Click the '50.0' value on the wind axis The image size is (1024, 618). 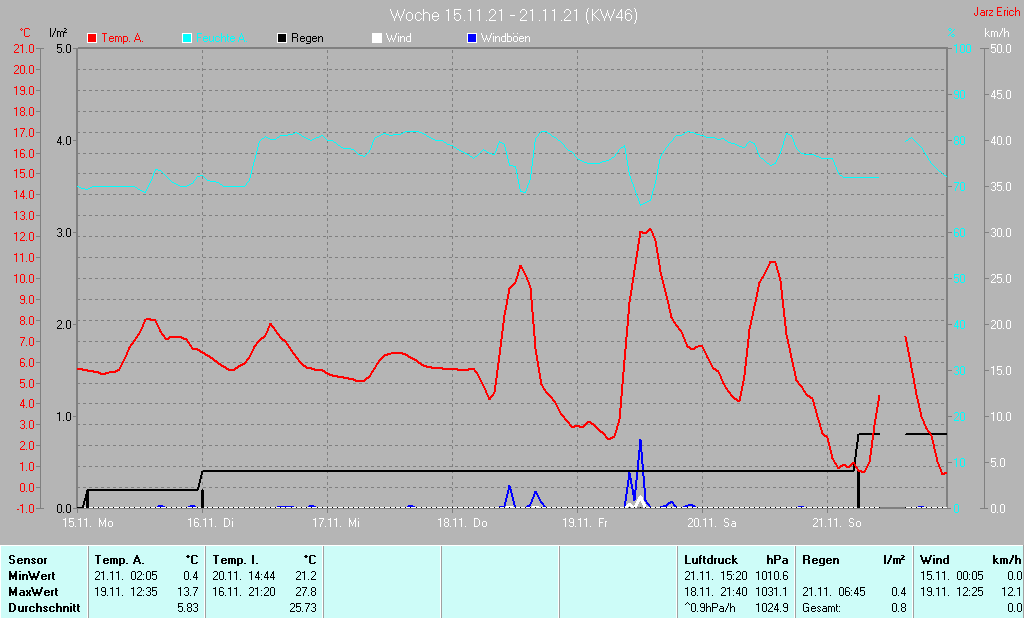(x=1001, y=49)
